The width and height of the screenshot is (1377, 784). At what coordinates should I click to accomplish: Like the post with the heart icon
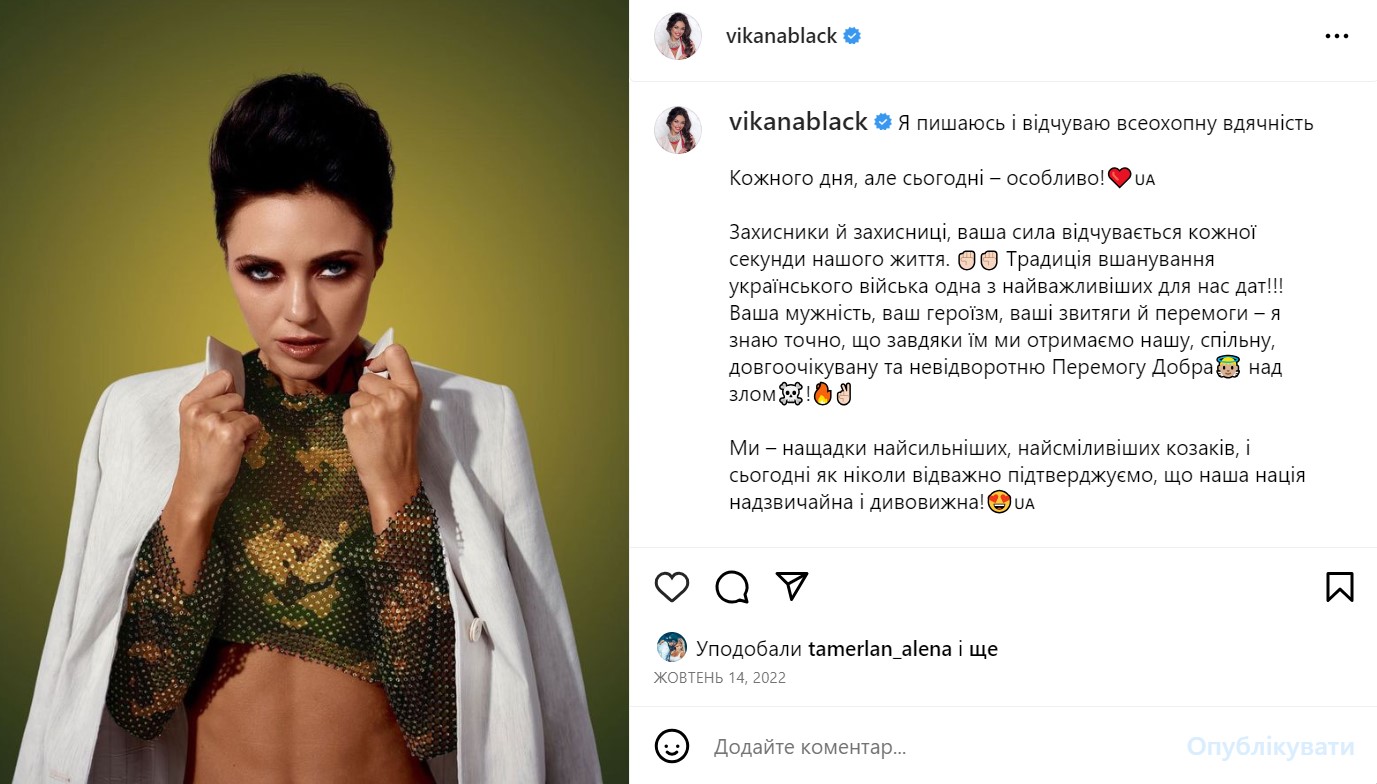672,586
